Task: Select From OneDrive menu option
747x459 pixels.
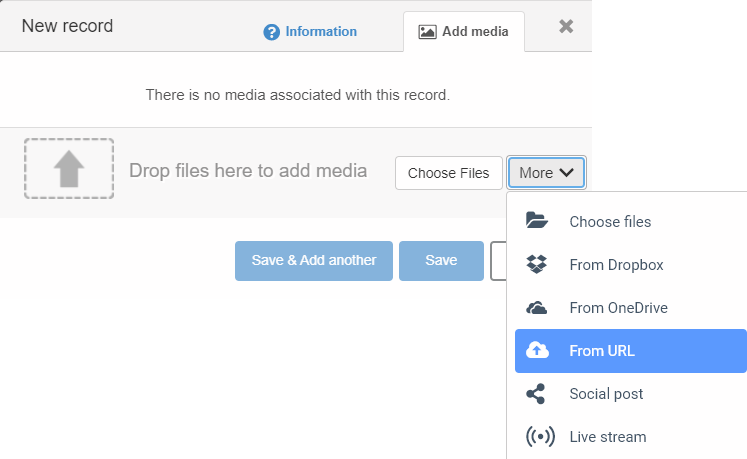Action: (631, 307)
